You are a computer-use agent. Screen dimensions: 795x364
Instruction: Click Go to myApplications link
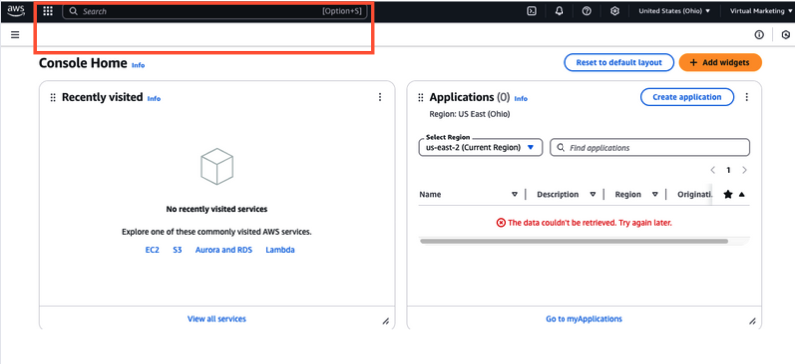(584, 319)
